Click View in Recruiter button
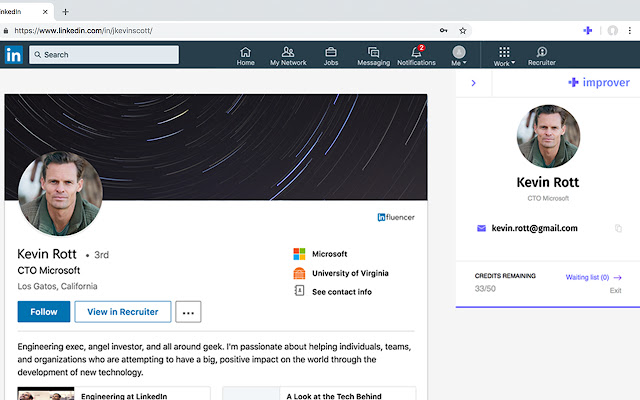Image resolution: width=640 pixels, height=400 pixels. click(123, 312)
